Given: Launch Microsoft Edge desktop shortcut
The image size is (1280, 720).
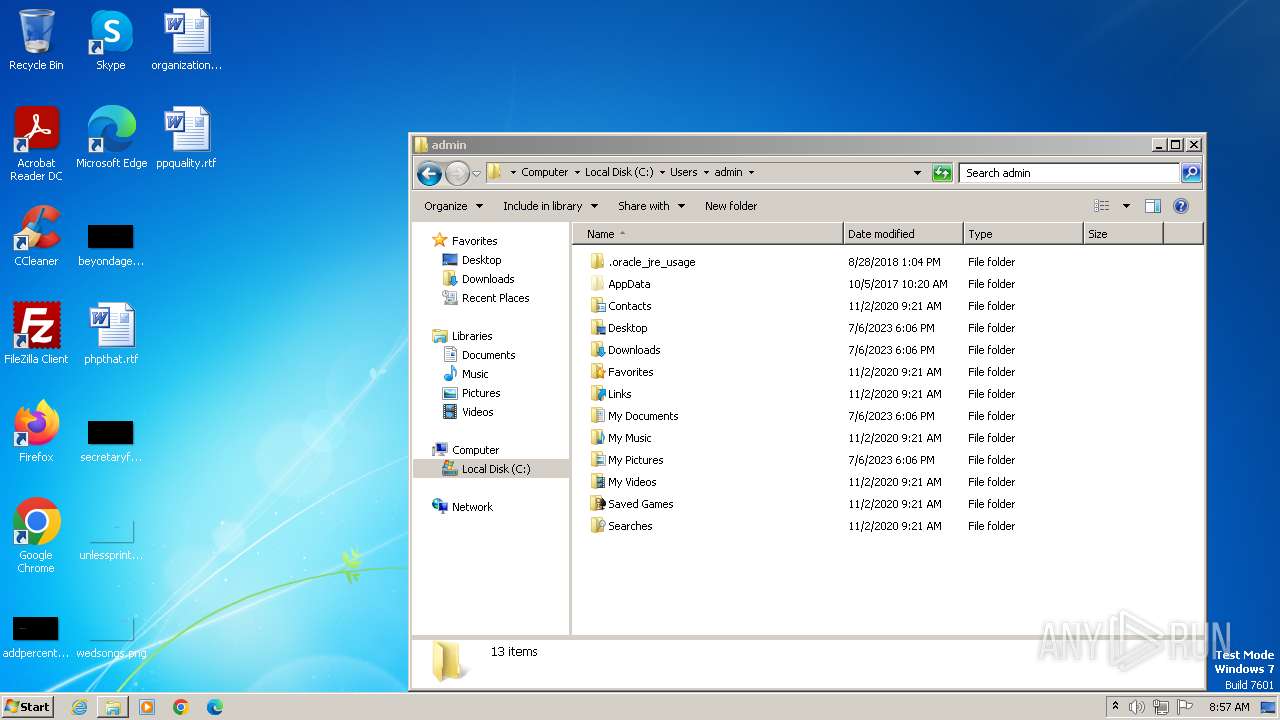Looking at the screenshot, I should [111, 138].
